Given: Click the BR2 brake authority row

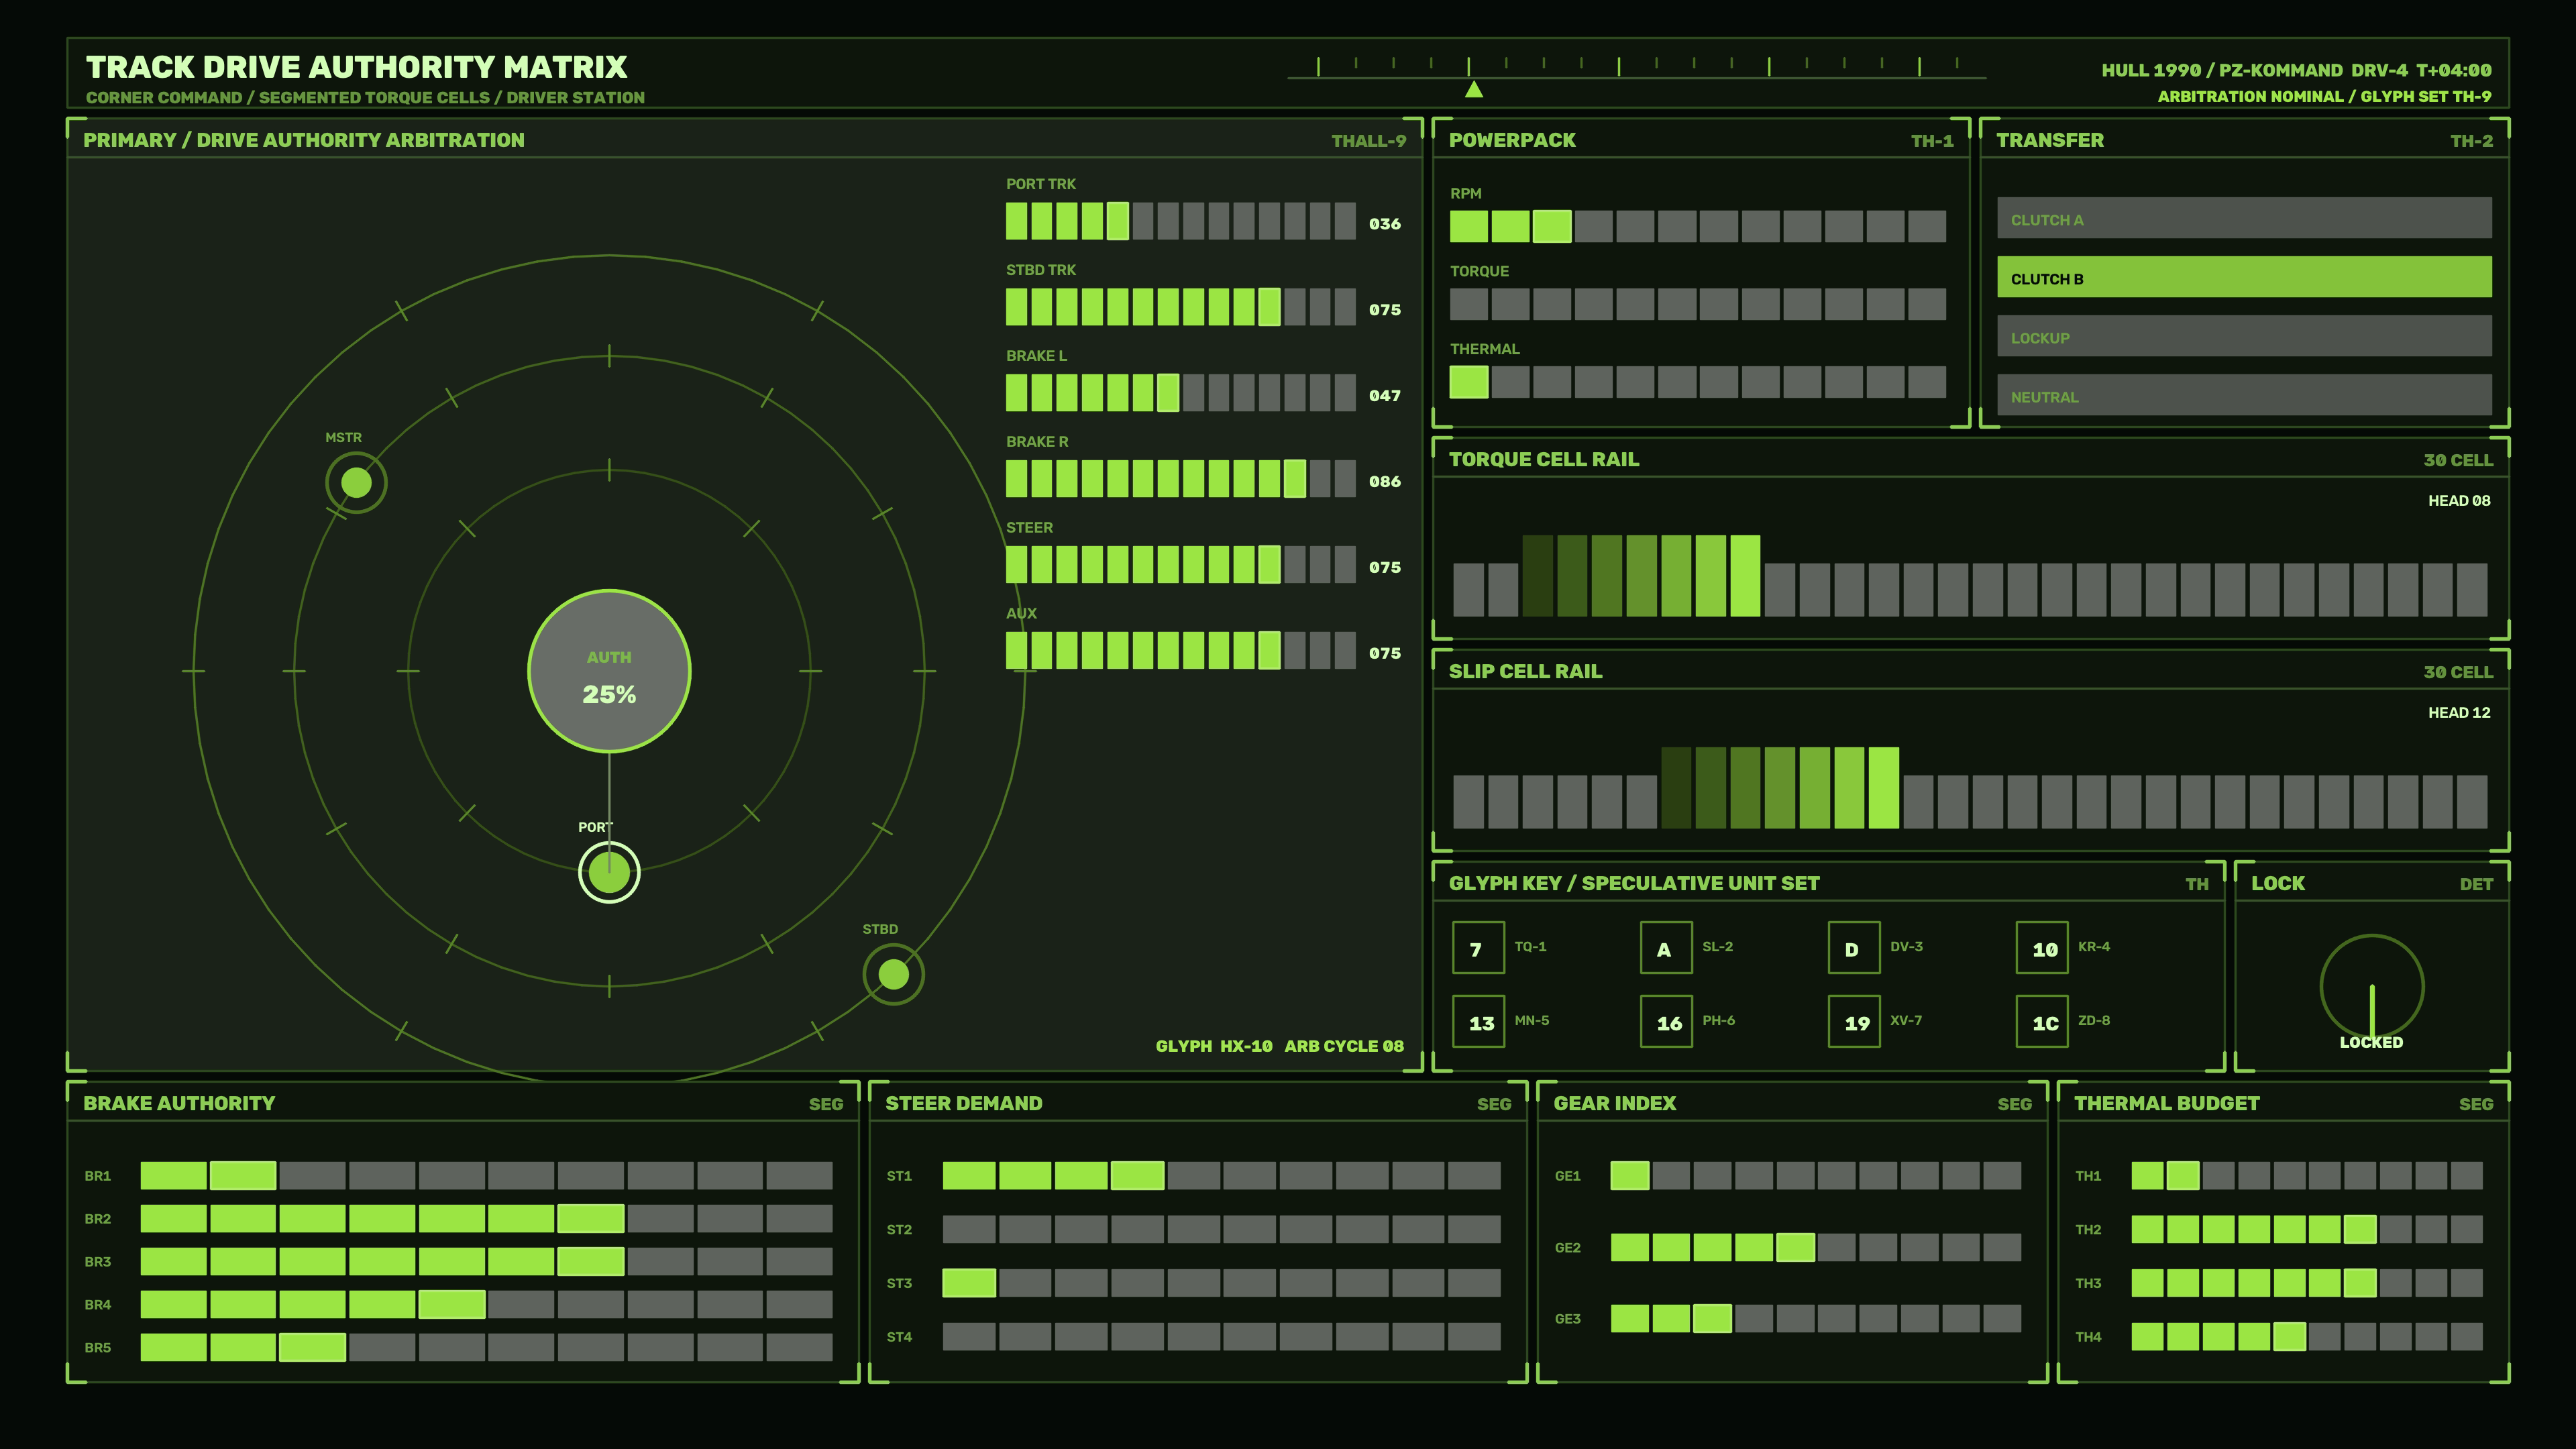Looking at the screenshot, I should click(486, 1219).
